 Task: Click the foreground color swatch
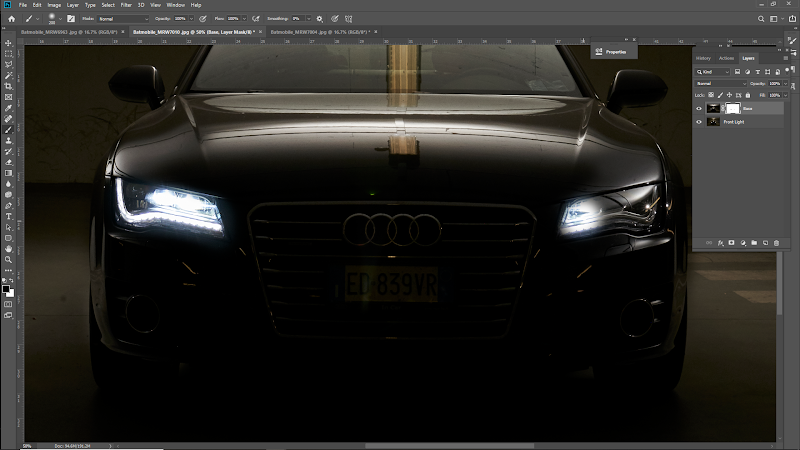pos(6,289)
